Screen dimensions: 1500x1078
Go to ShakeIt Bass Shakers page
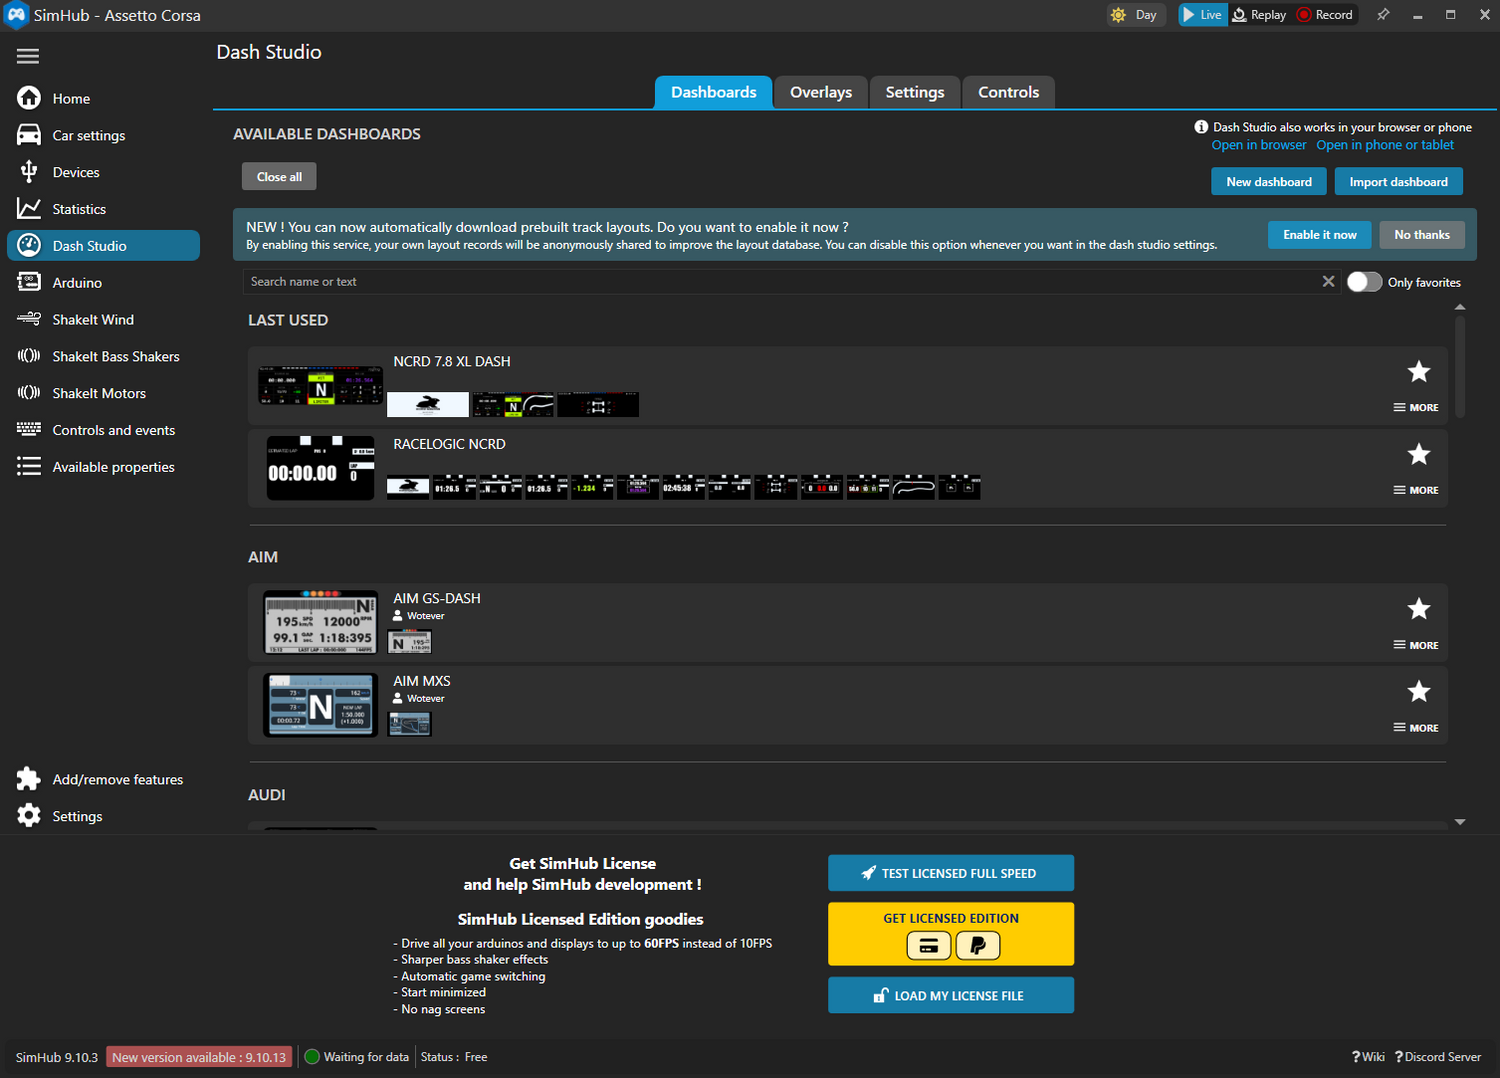[115, 357]
